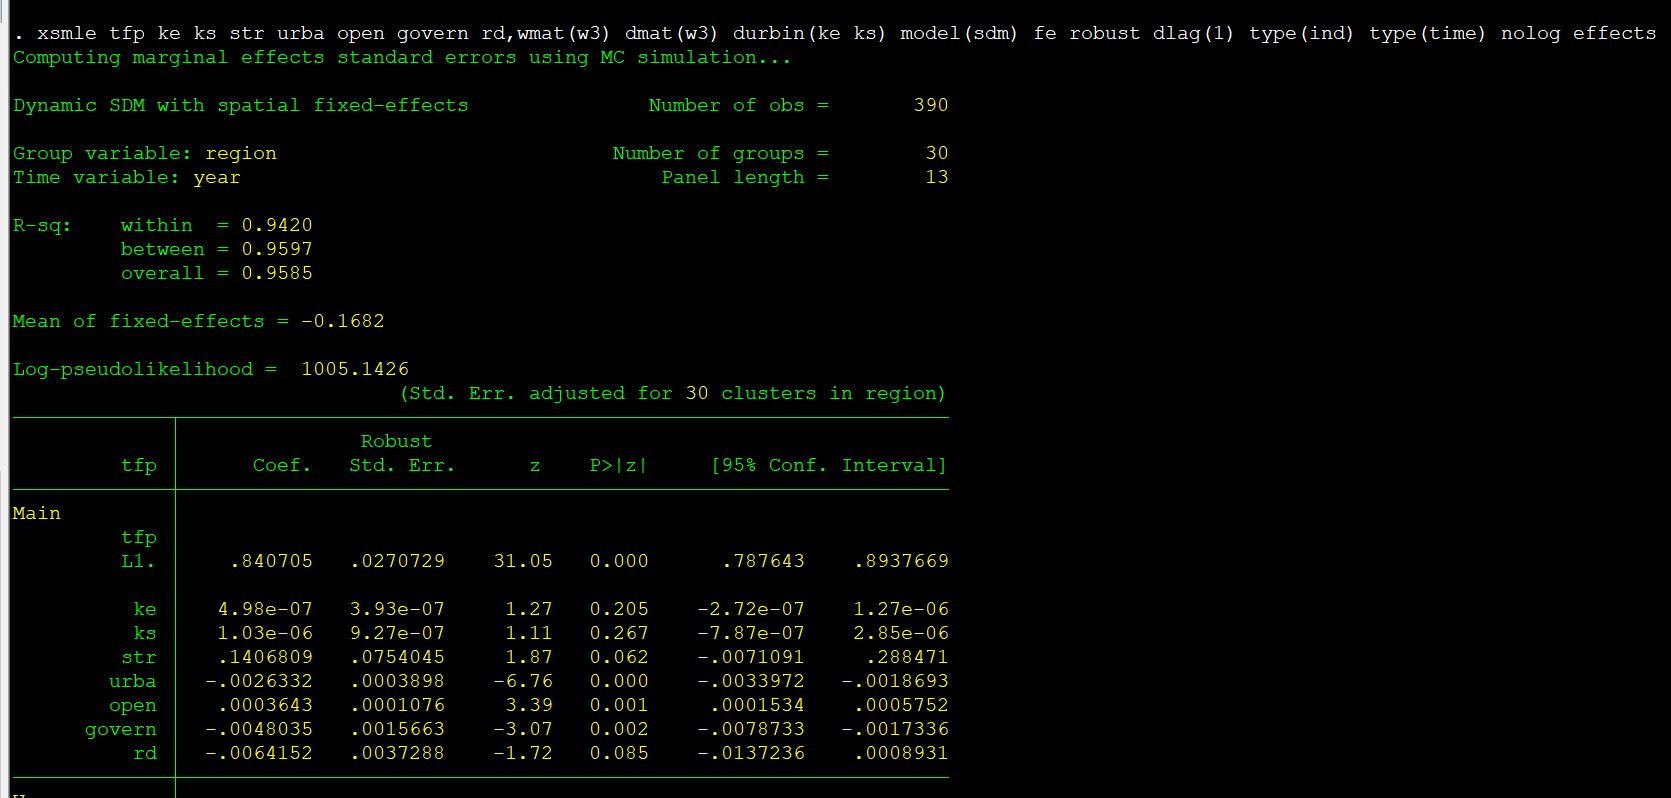Select the str coefficient .1406809
1671x798 pixels.
pos(265,657)
